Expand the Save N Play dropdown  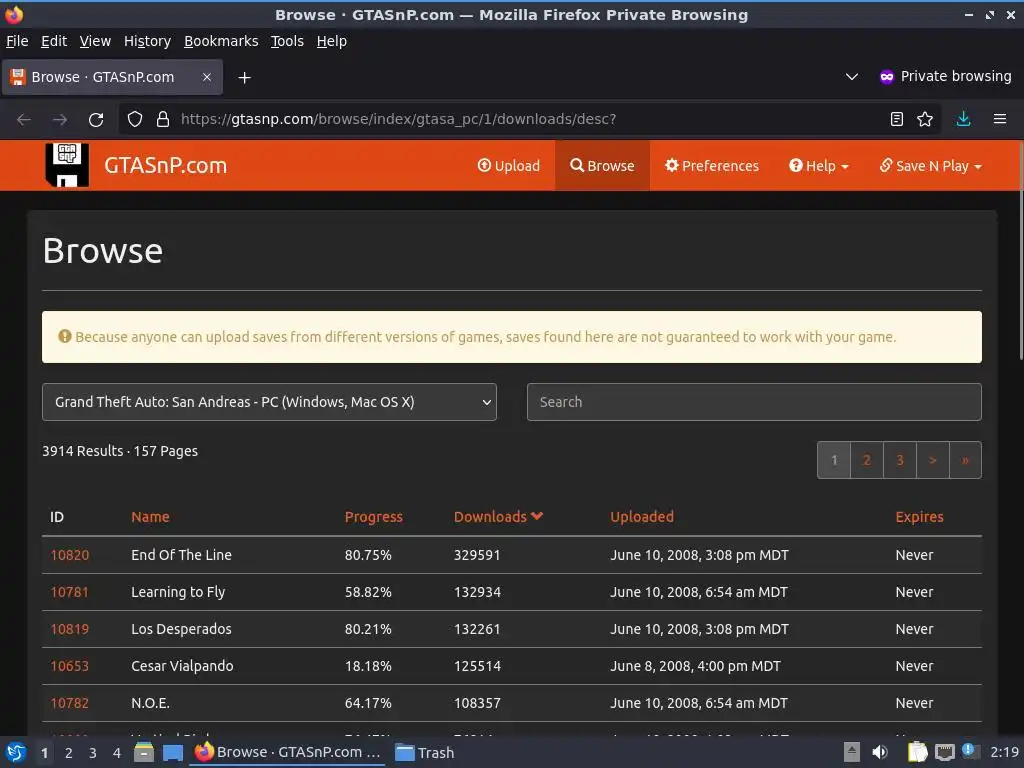click(931, 166)
